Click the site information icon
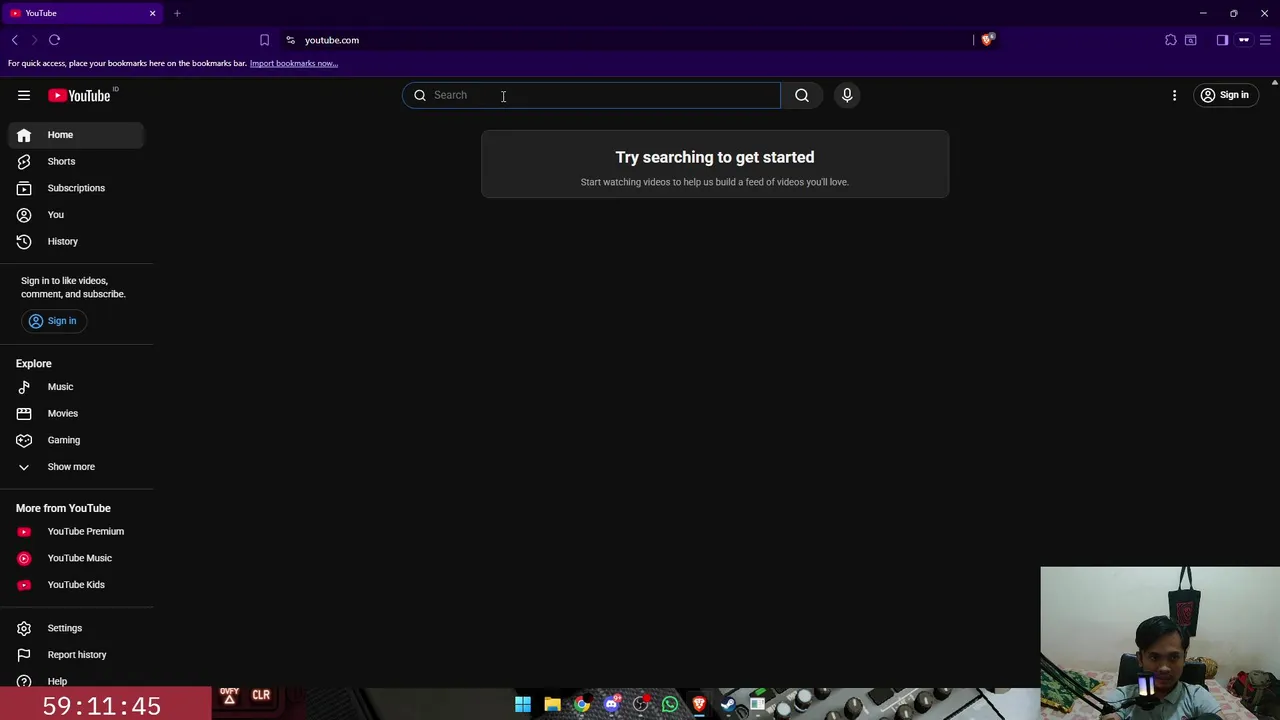 290,40
